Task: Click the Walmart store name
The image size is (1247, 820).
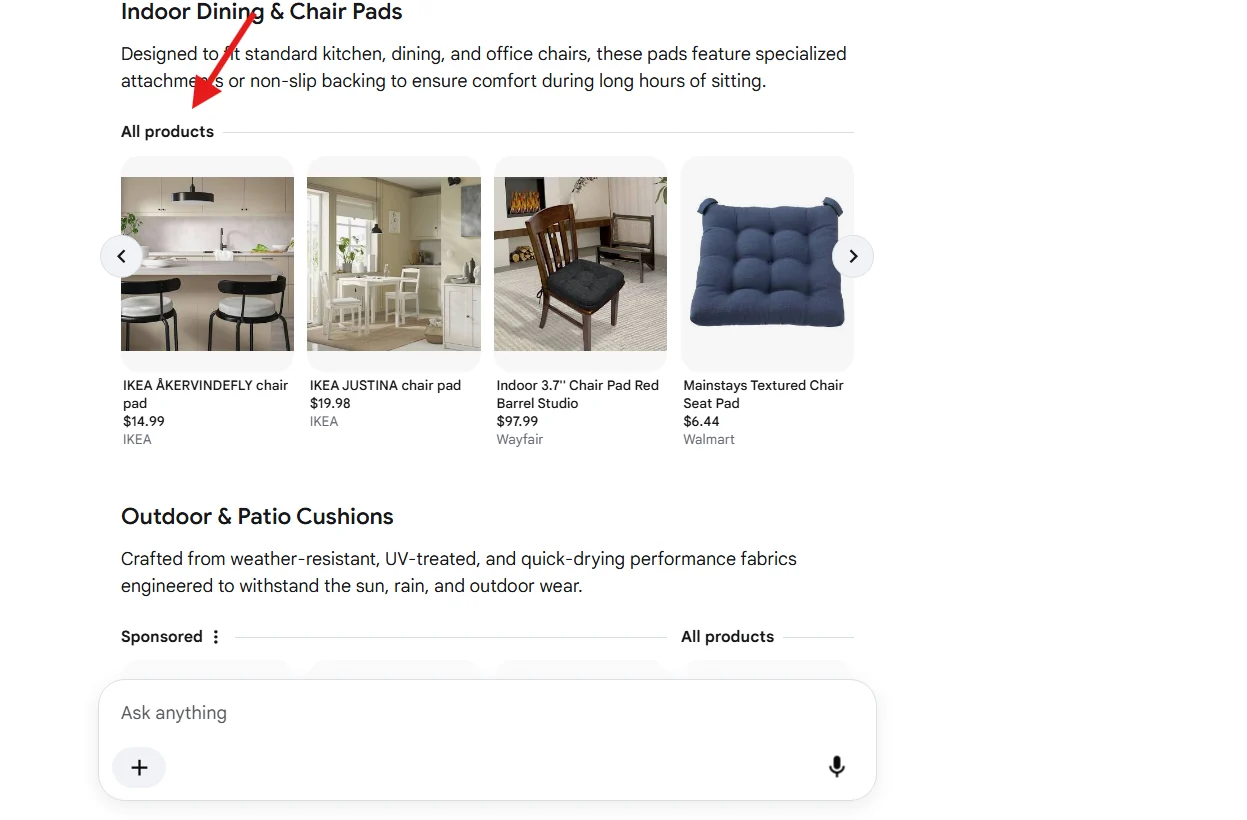Action: coord(709,439)
